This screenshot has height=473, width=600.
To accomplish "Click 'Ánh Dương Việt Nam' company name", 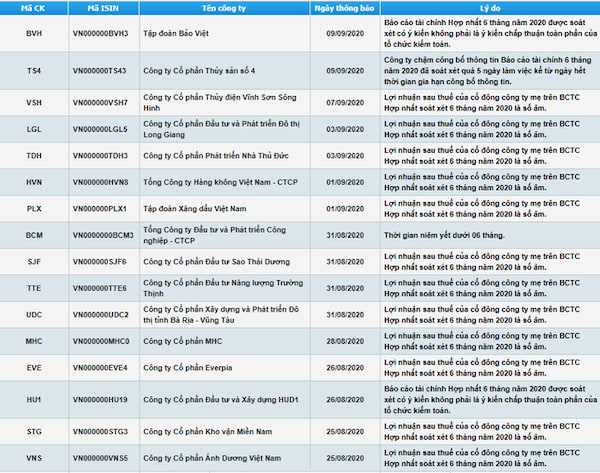I will point(212,458).
